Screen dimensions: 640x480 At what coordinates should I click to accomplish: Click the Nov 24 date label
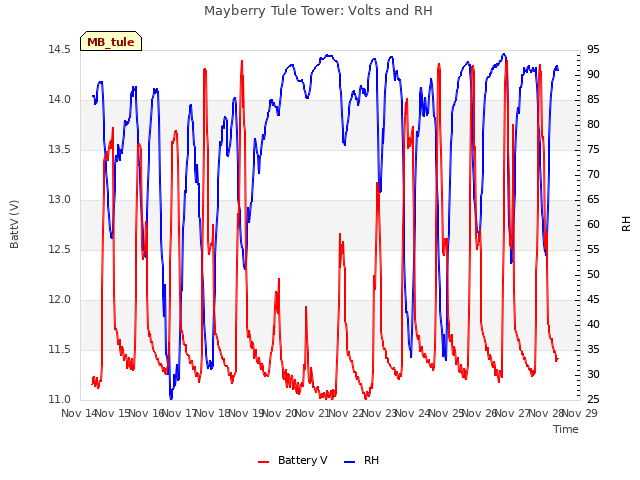point(413,413)
